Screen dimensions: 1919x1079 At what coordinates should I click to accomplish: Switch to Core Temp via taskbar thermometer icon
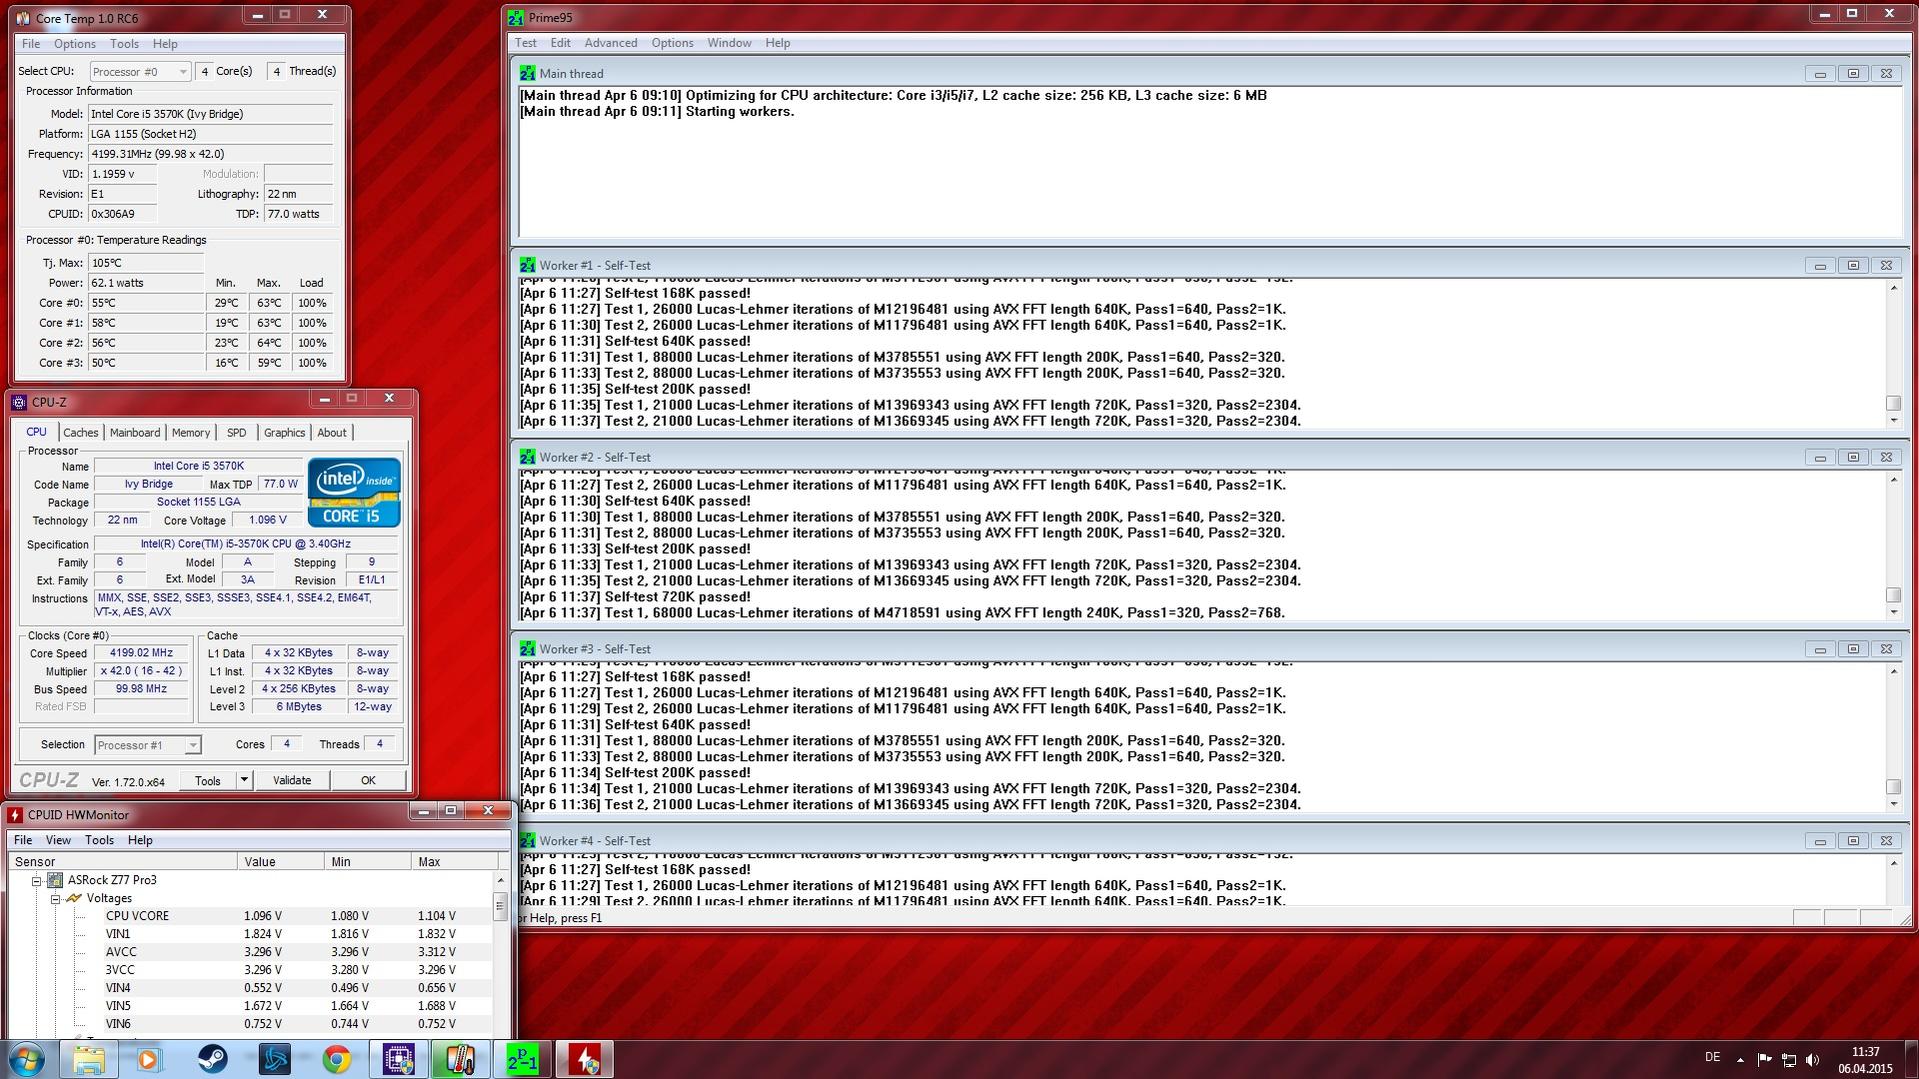click(x=460, y=1059)
